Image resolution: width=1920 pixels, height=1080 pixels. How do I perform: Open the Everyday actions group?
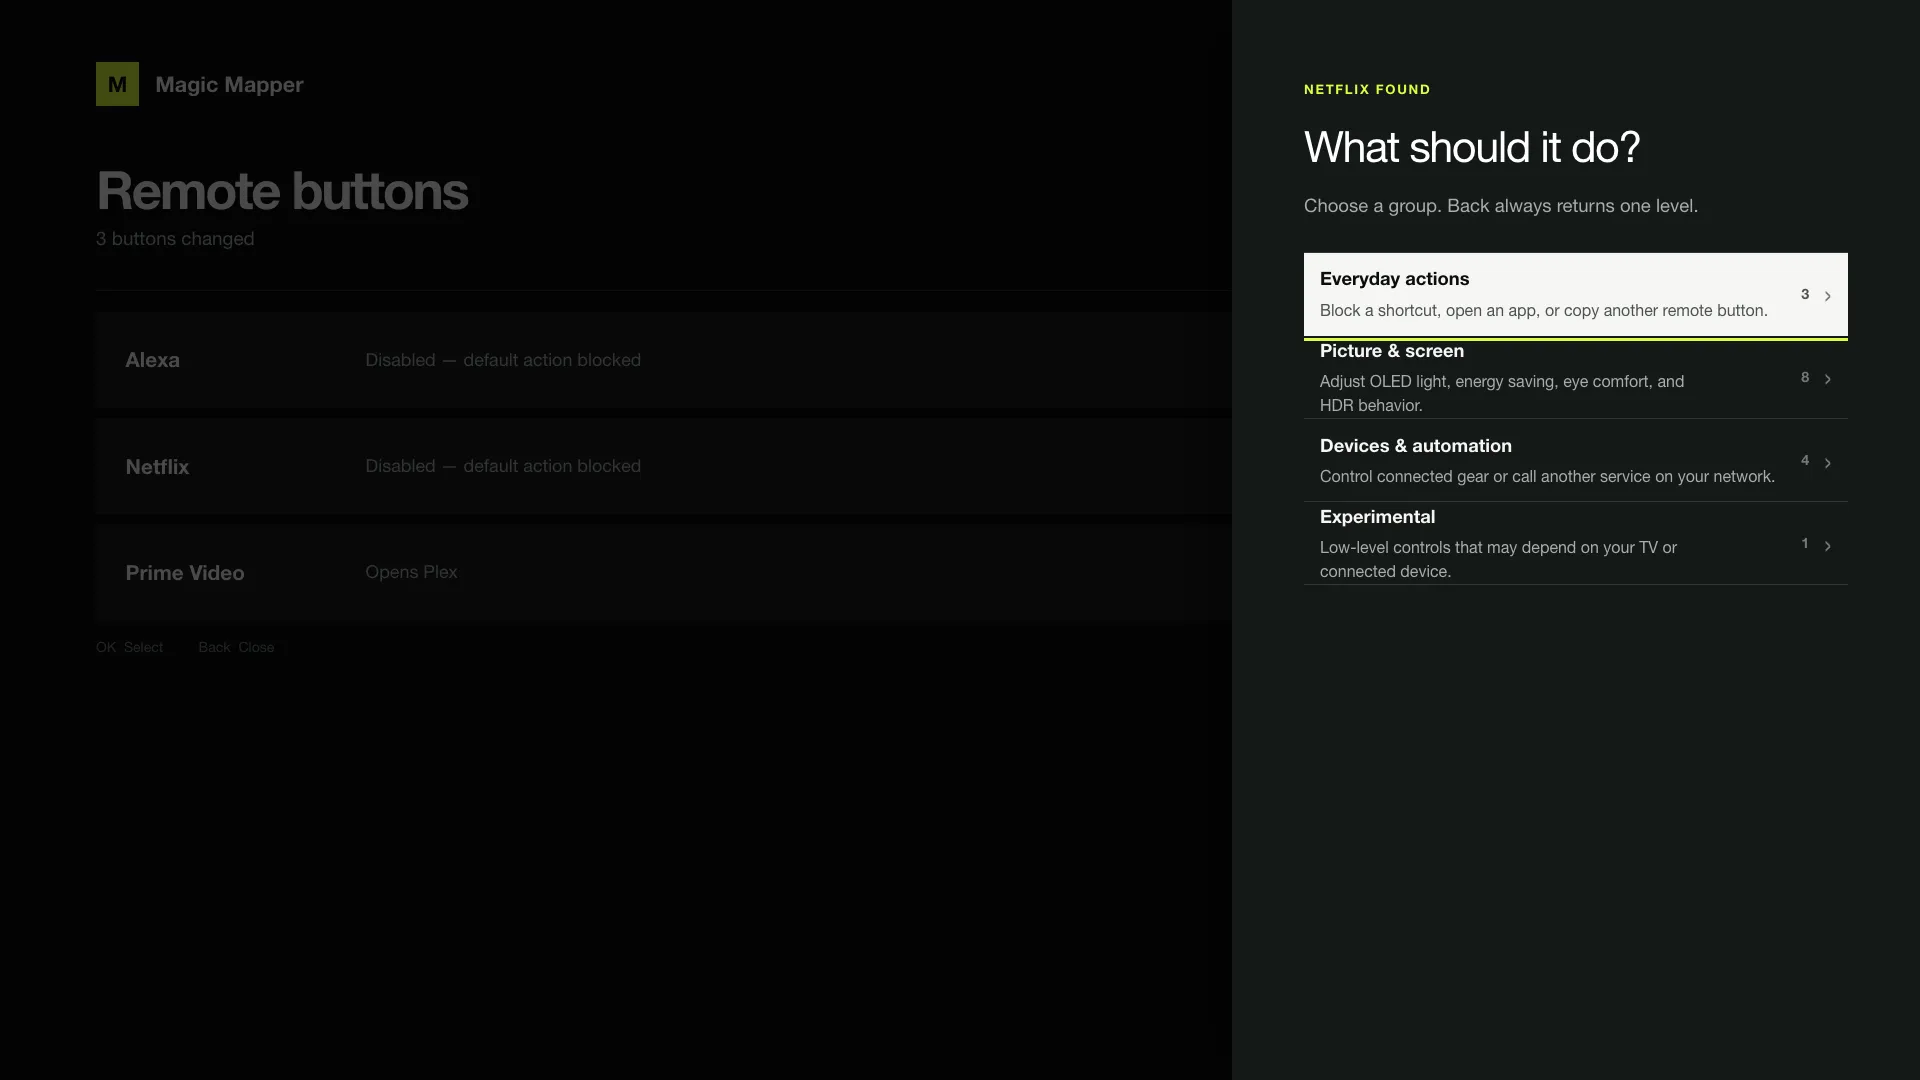(x=1575, y=295)
